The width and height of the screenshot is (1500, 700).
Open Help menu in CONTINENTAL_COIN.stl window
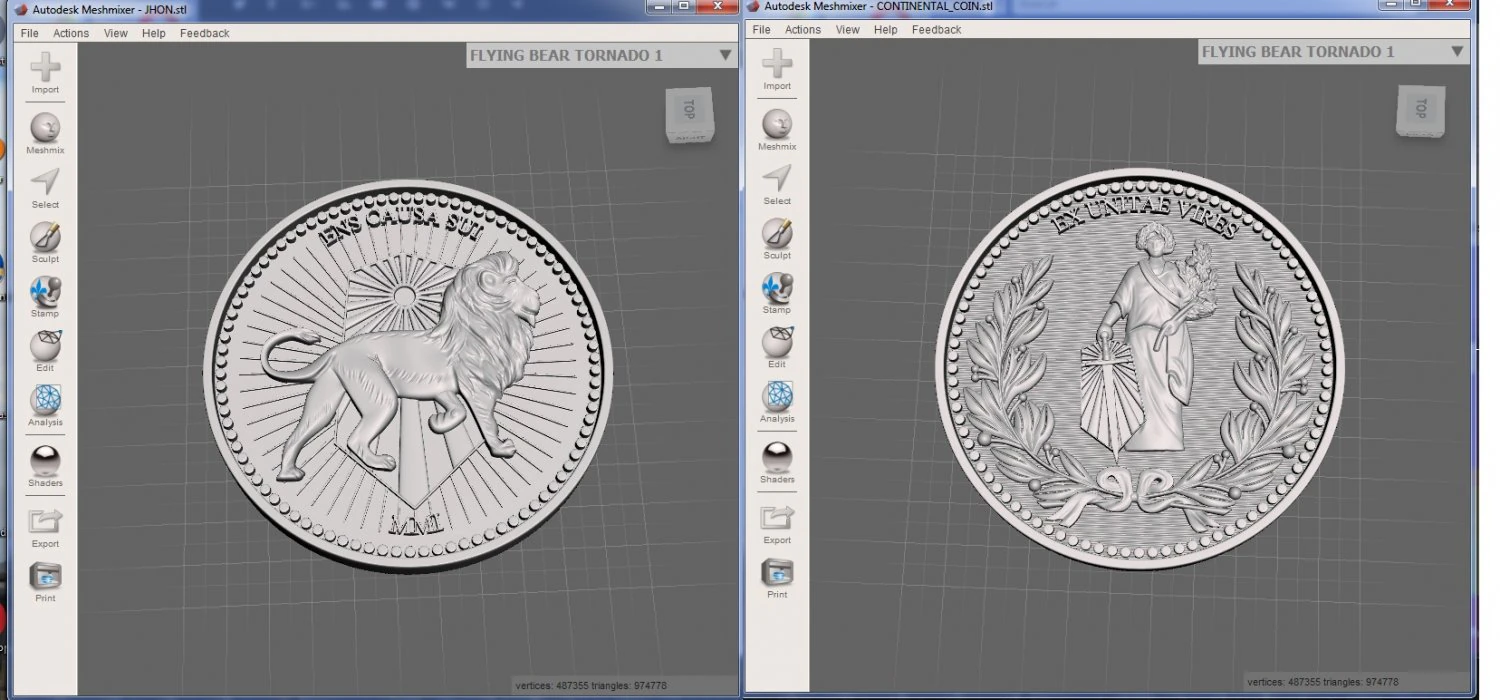click(x=886, y=30)
